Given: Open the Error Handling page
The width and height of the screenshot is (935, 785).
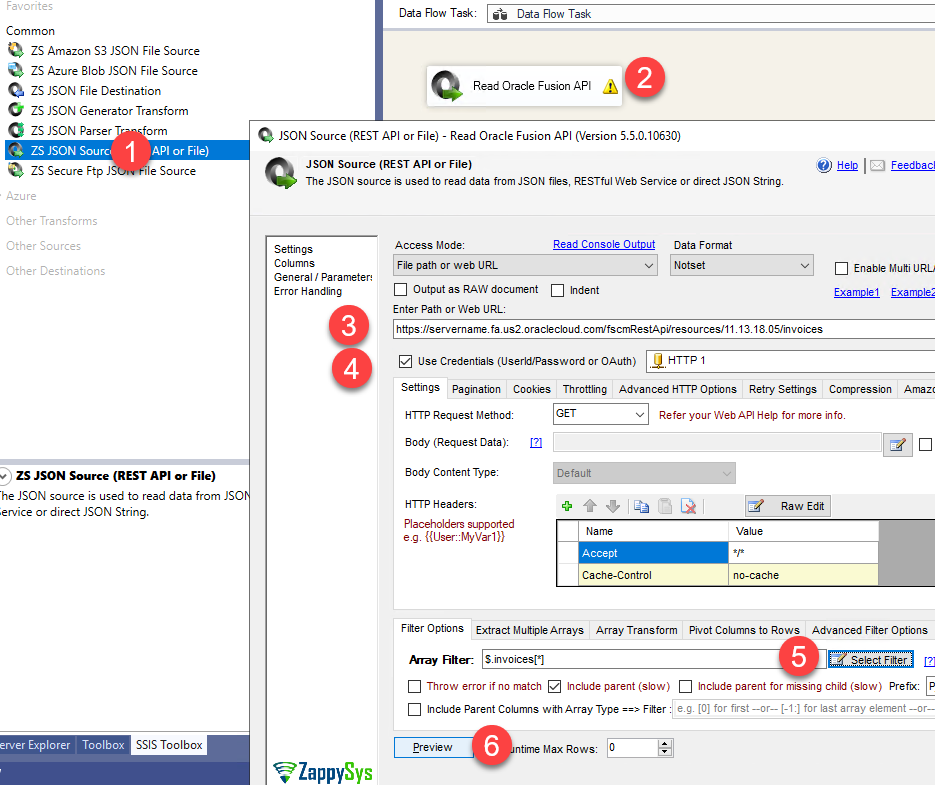Looking at the screenshot, I should 308,291.
